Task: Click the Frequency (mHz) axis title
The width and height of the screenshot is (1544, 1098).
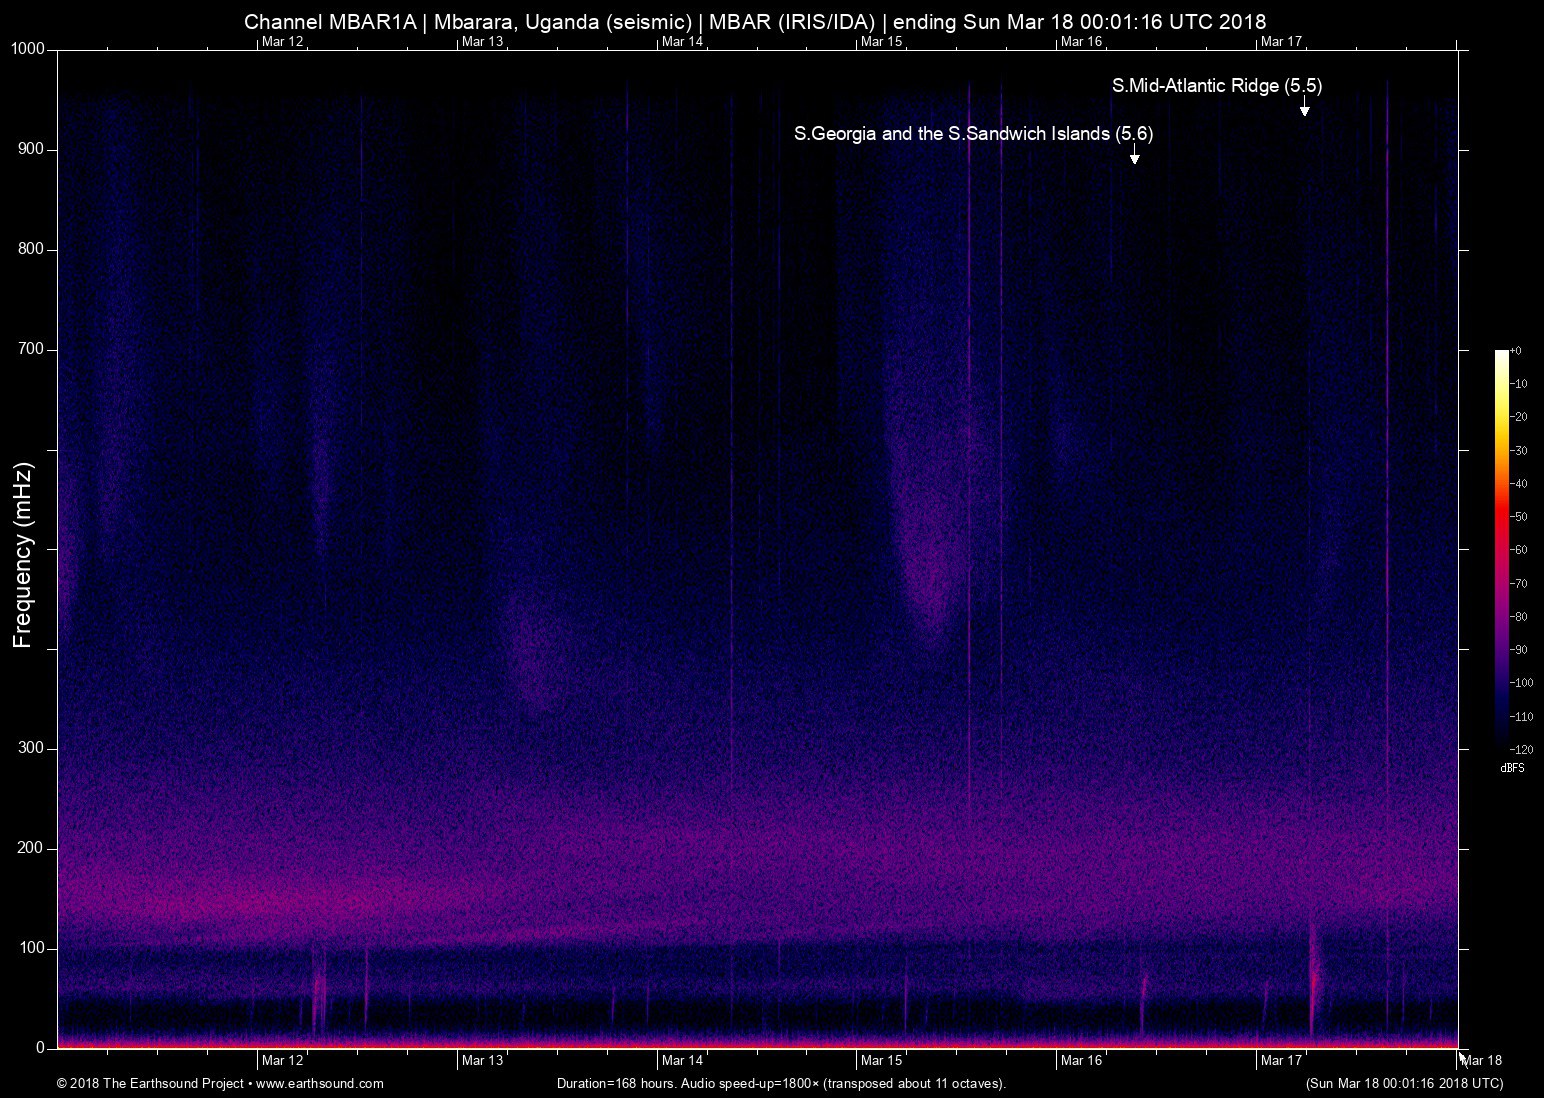Action: (23, 555)
